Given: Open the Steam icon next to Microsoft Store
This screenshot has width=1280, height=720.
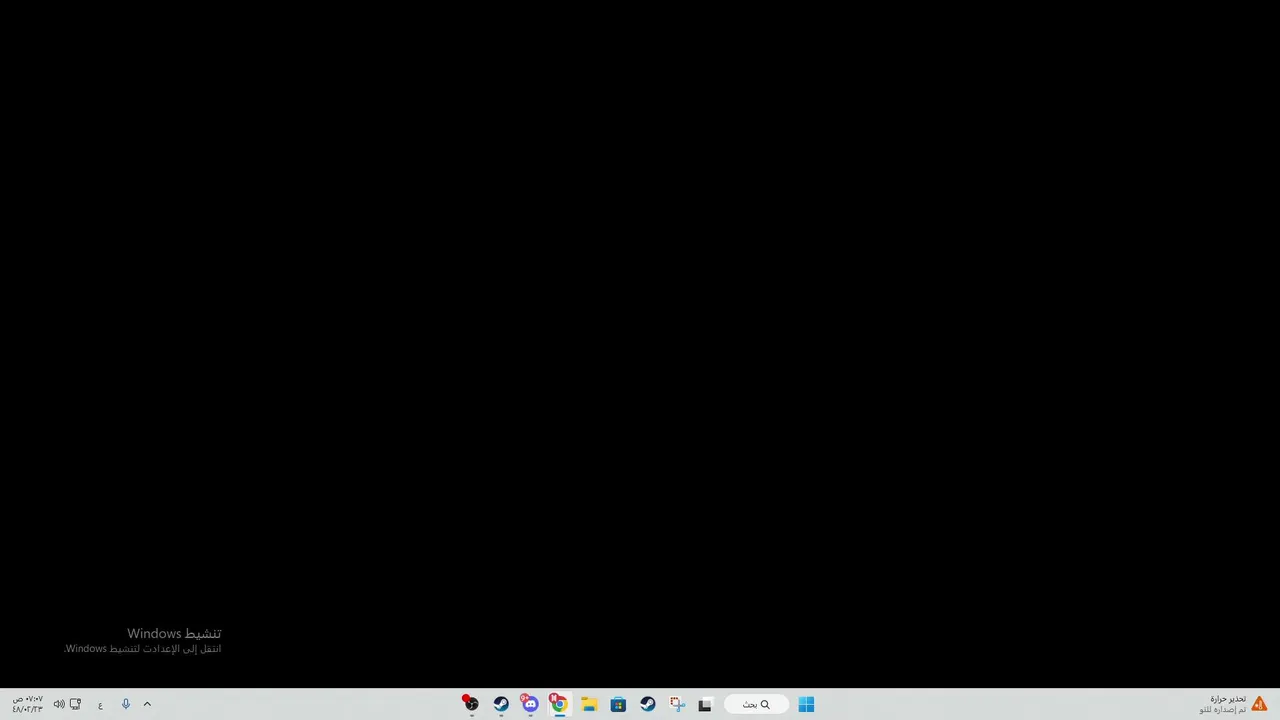Looking at the screenshot, I should point(648,704).
